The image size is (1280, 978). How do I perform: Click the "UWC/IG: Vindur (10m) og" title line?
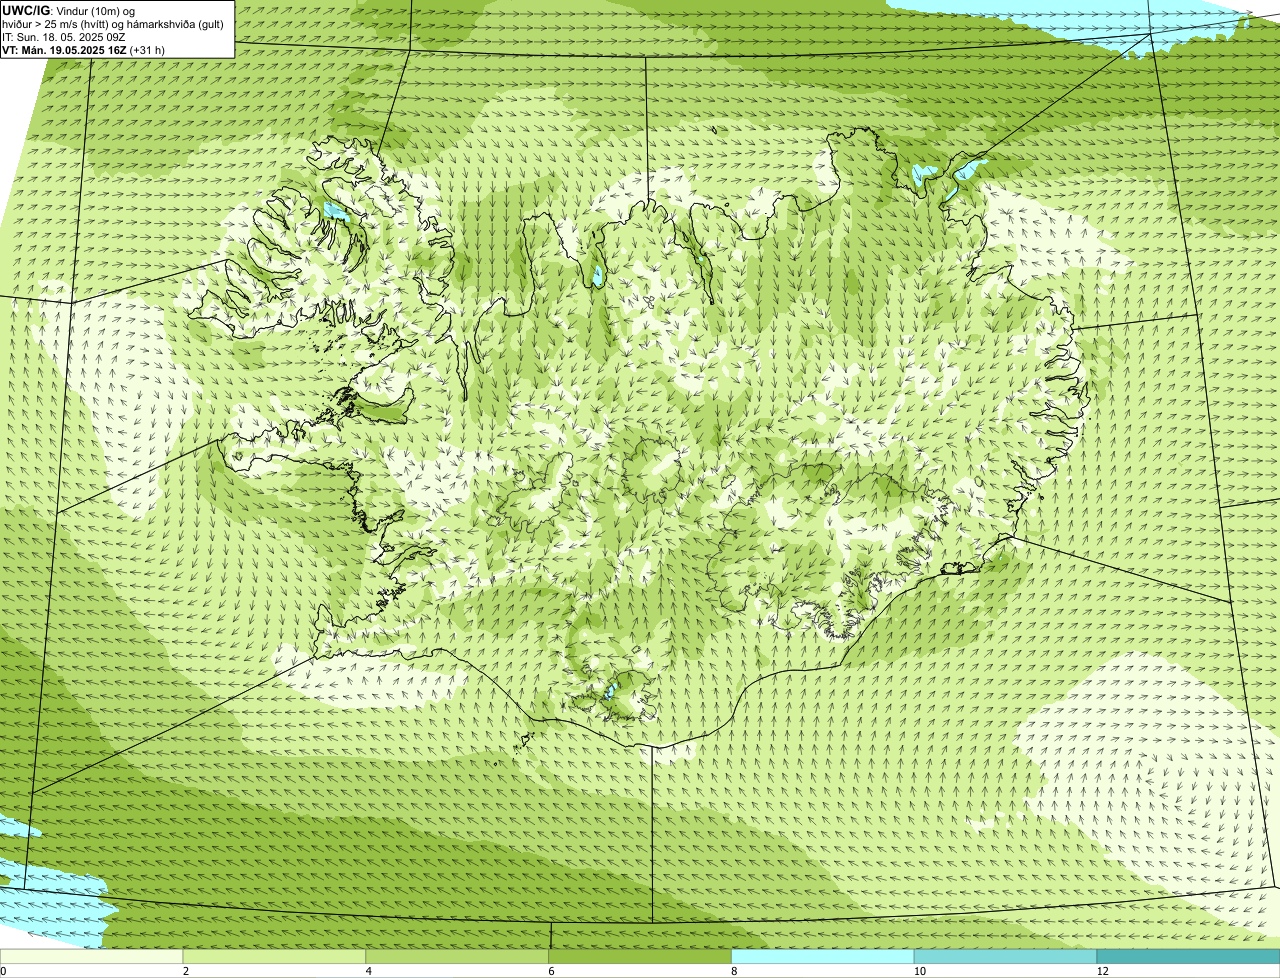tap(68, 10)
